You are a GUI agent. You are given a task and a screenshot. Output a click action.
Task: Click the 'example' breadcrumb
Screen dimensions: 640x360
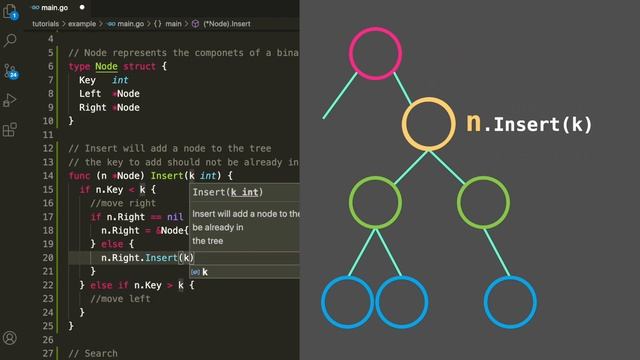coord(82,24)
